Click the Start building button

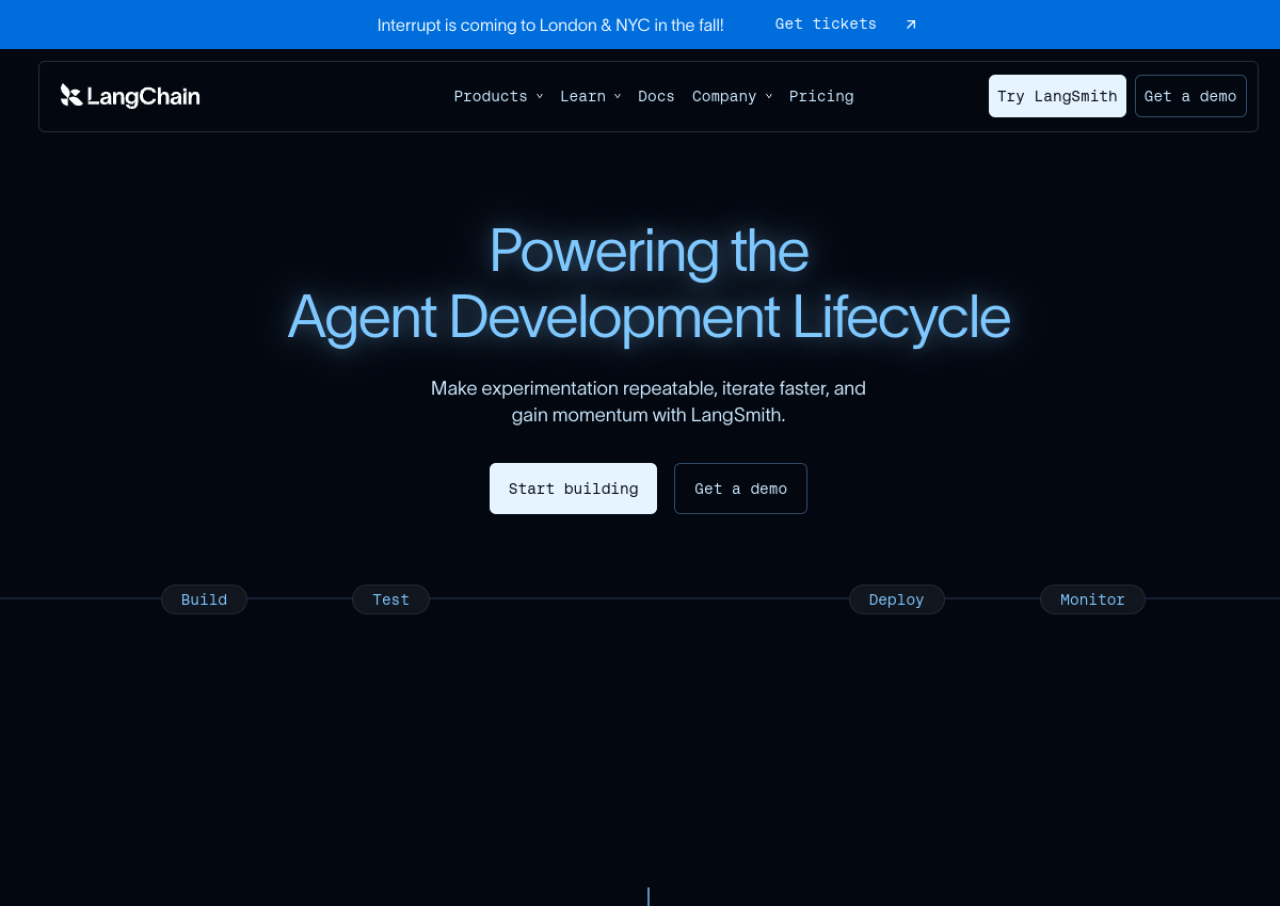pyautogui.click(x=573, y=488)
